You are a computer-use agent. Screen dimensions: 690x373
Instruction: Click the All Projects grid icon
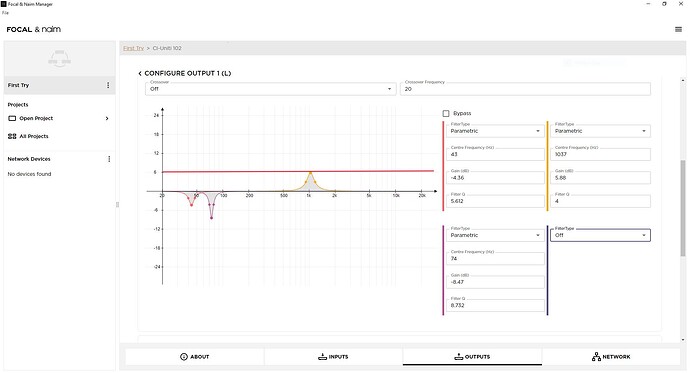coord(12,136)
